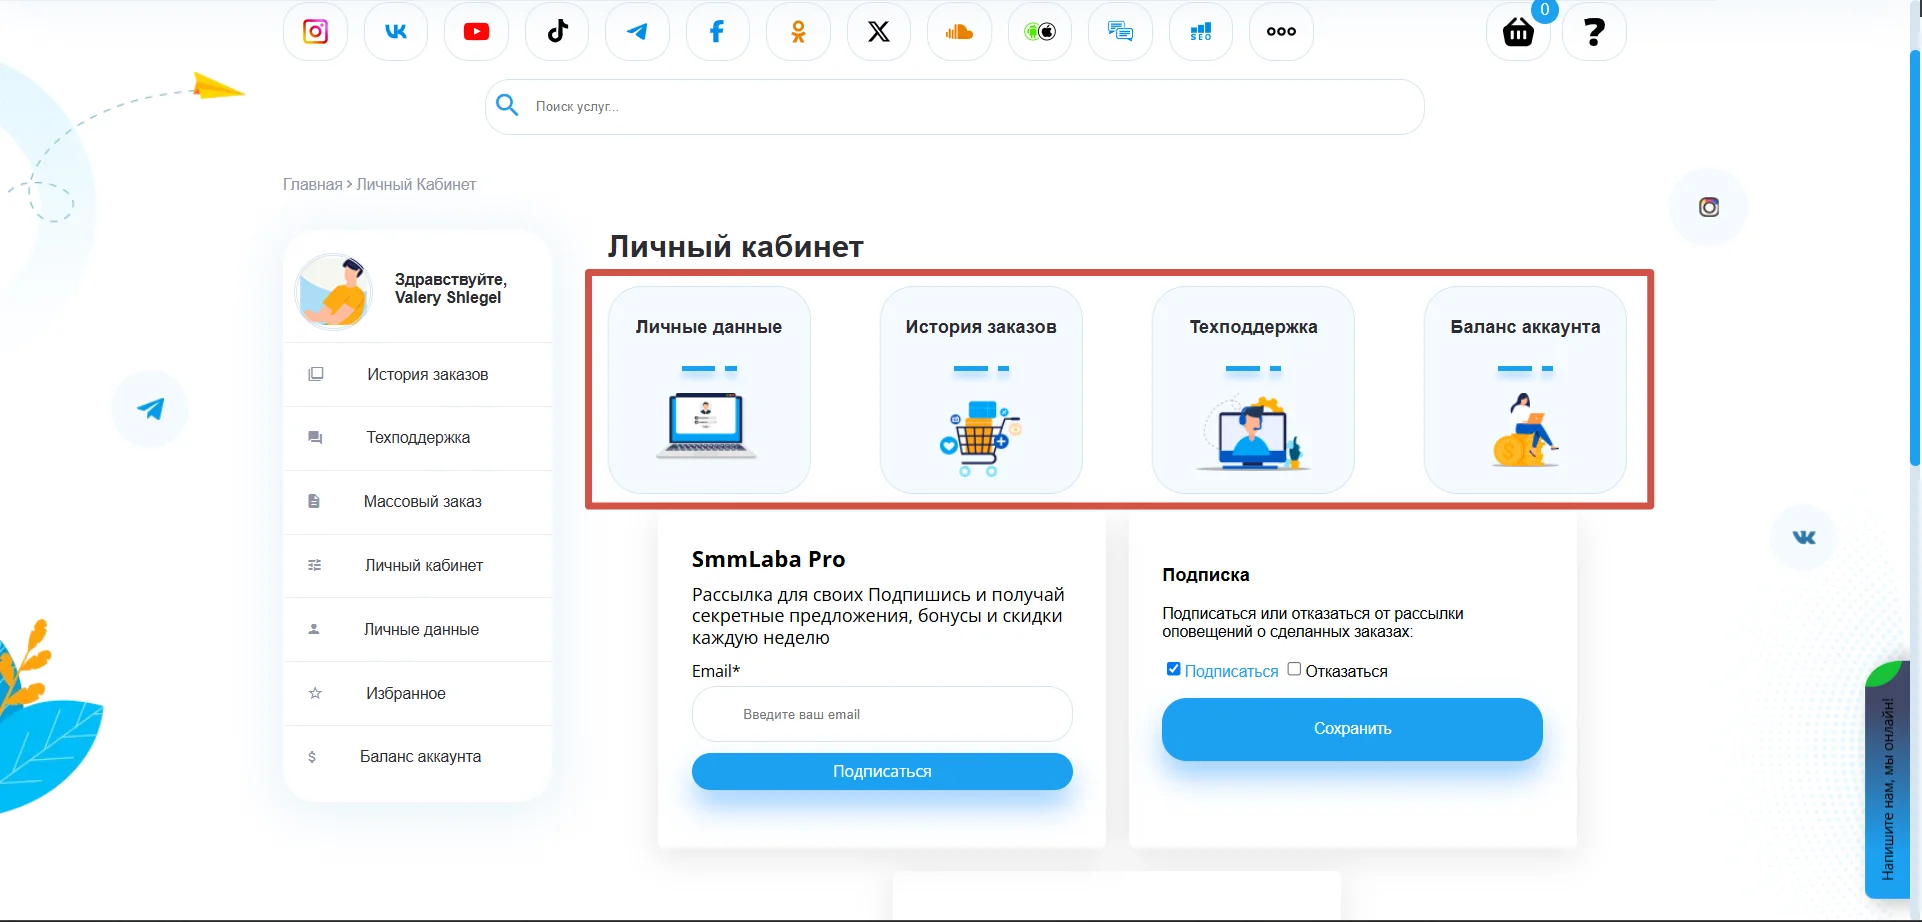Choose the Facebook services icon
The height and width of the screenshot is (922, 1922).
coord(718,32)
